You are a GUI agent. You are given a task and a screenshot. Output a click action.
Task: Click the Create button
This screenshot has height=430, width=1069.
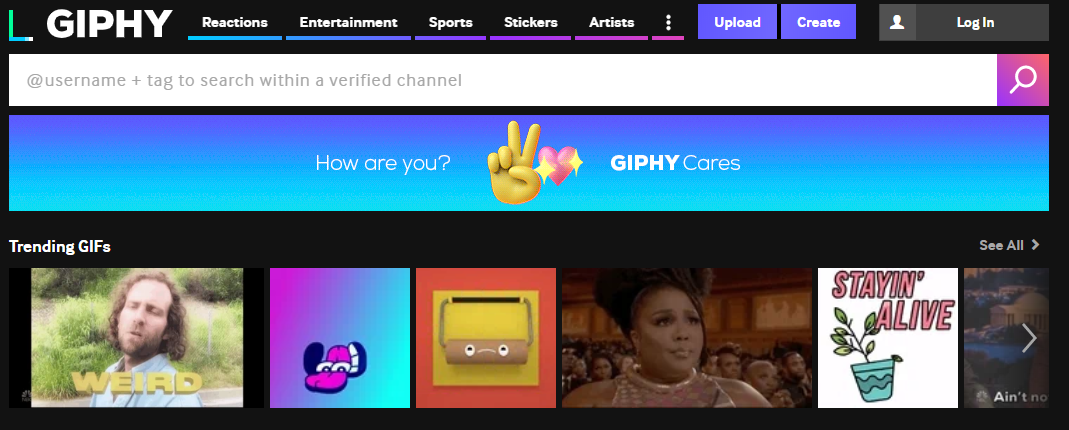pos(818,22)
